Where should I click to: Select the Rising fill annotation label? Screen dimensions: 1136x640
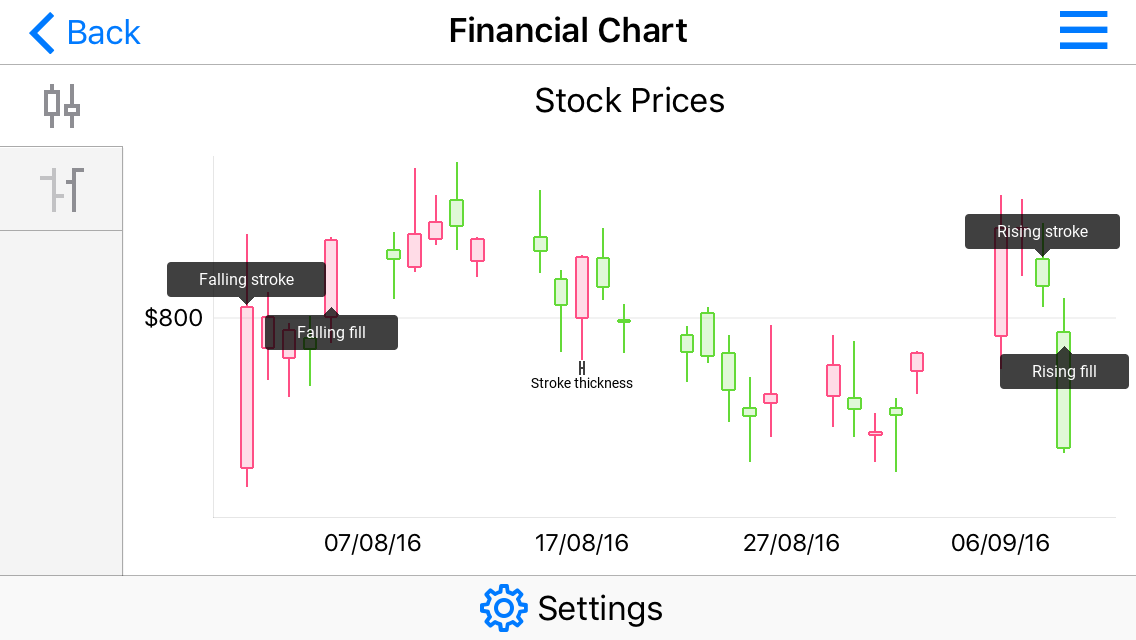(x=1064, y=371)
